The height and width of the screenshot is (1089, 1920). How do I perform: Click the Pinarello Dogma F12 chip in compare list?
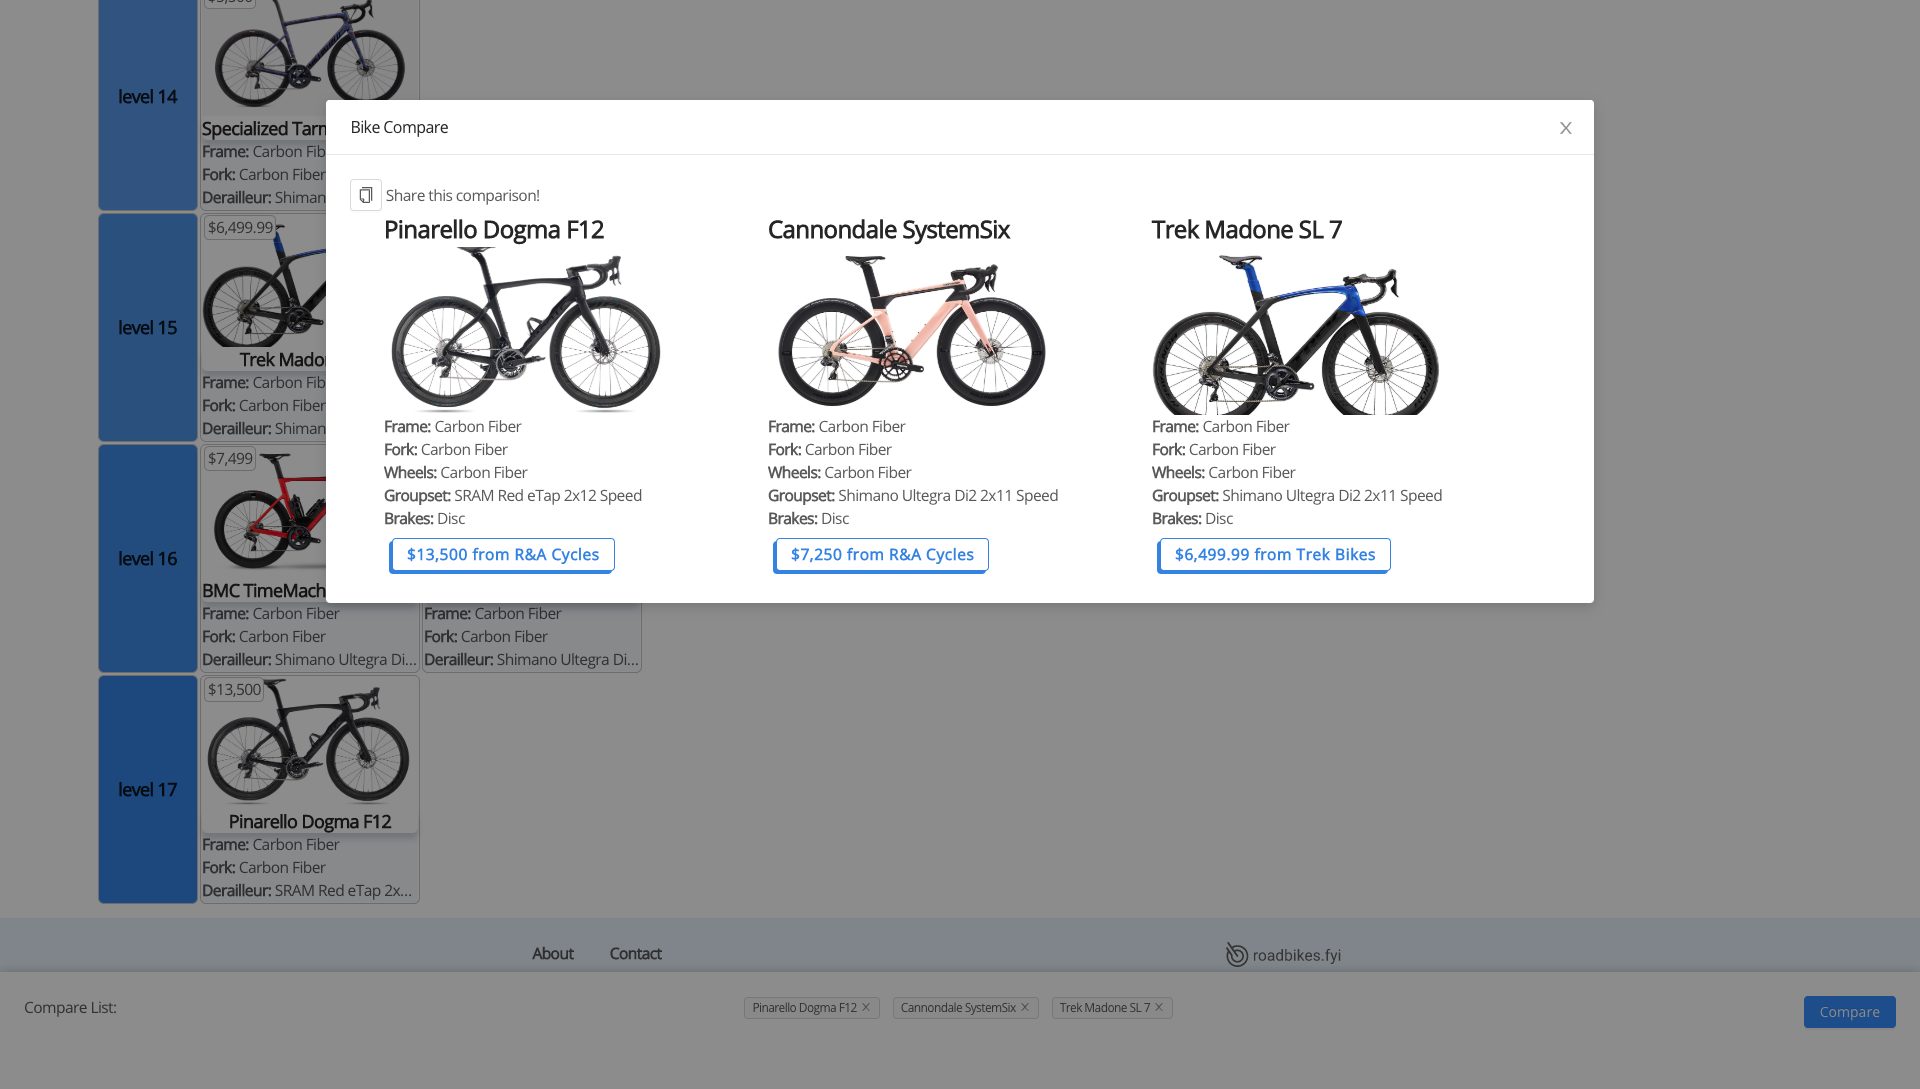coord(805,1007)
